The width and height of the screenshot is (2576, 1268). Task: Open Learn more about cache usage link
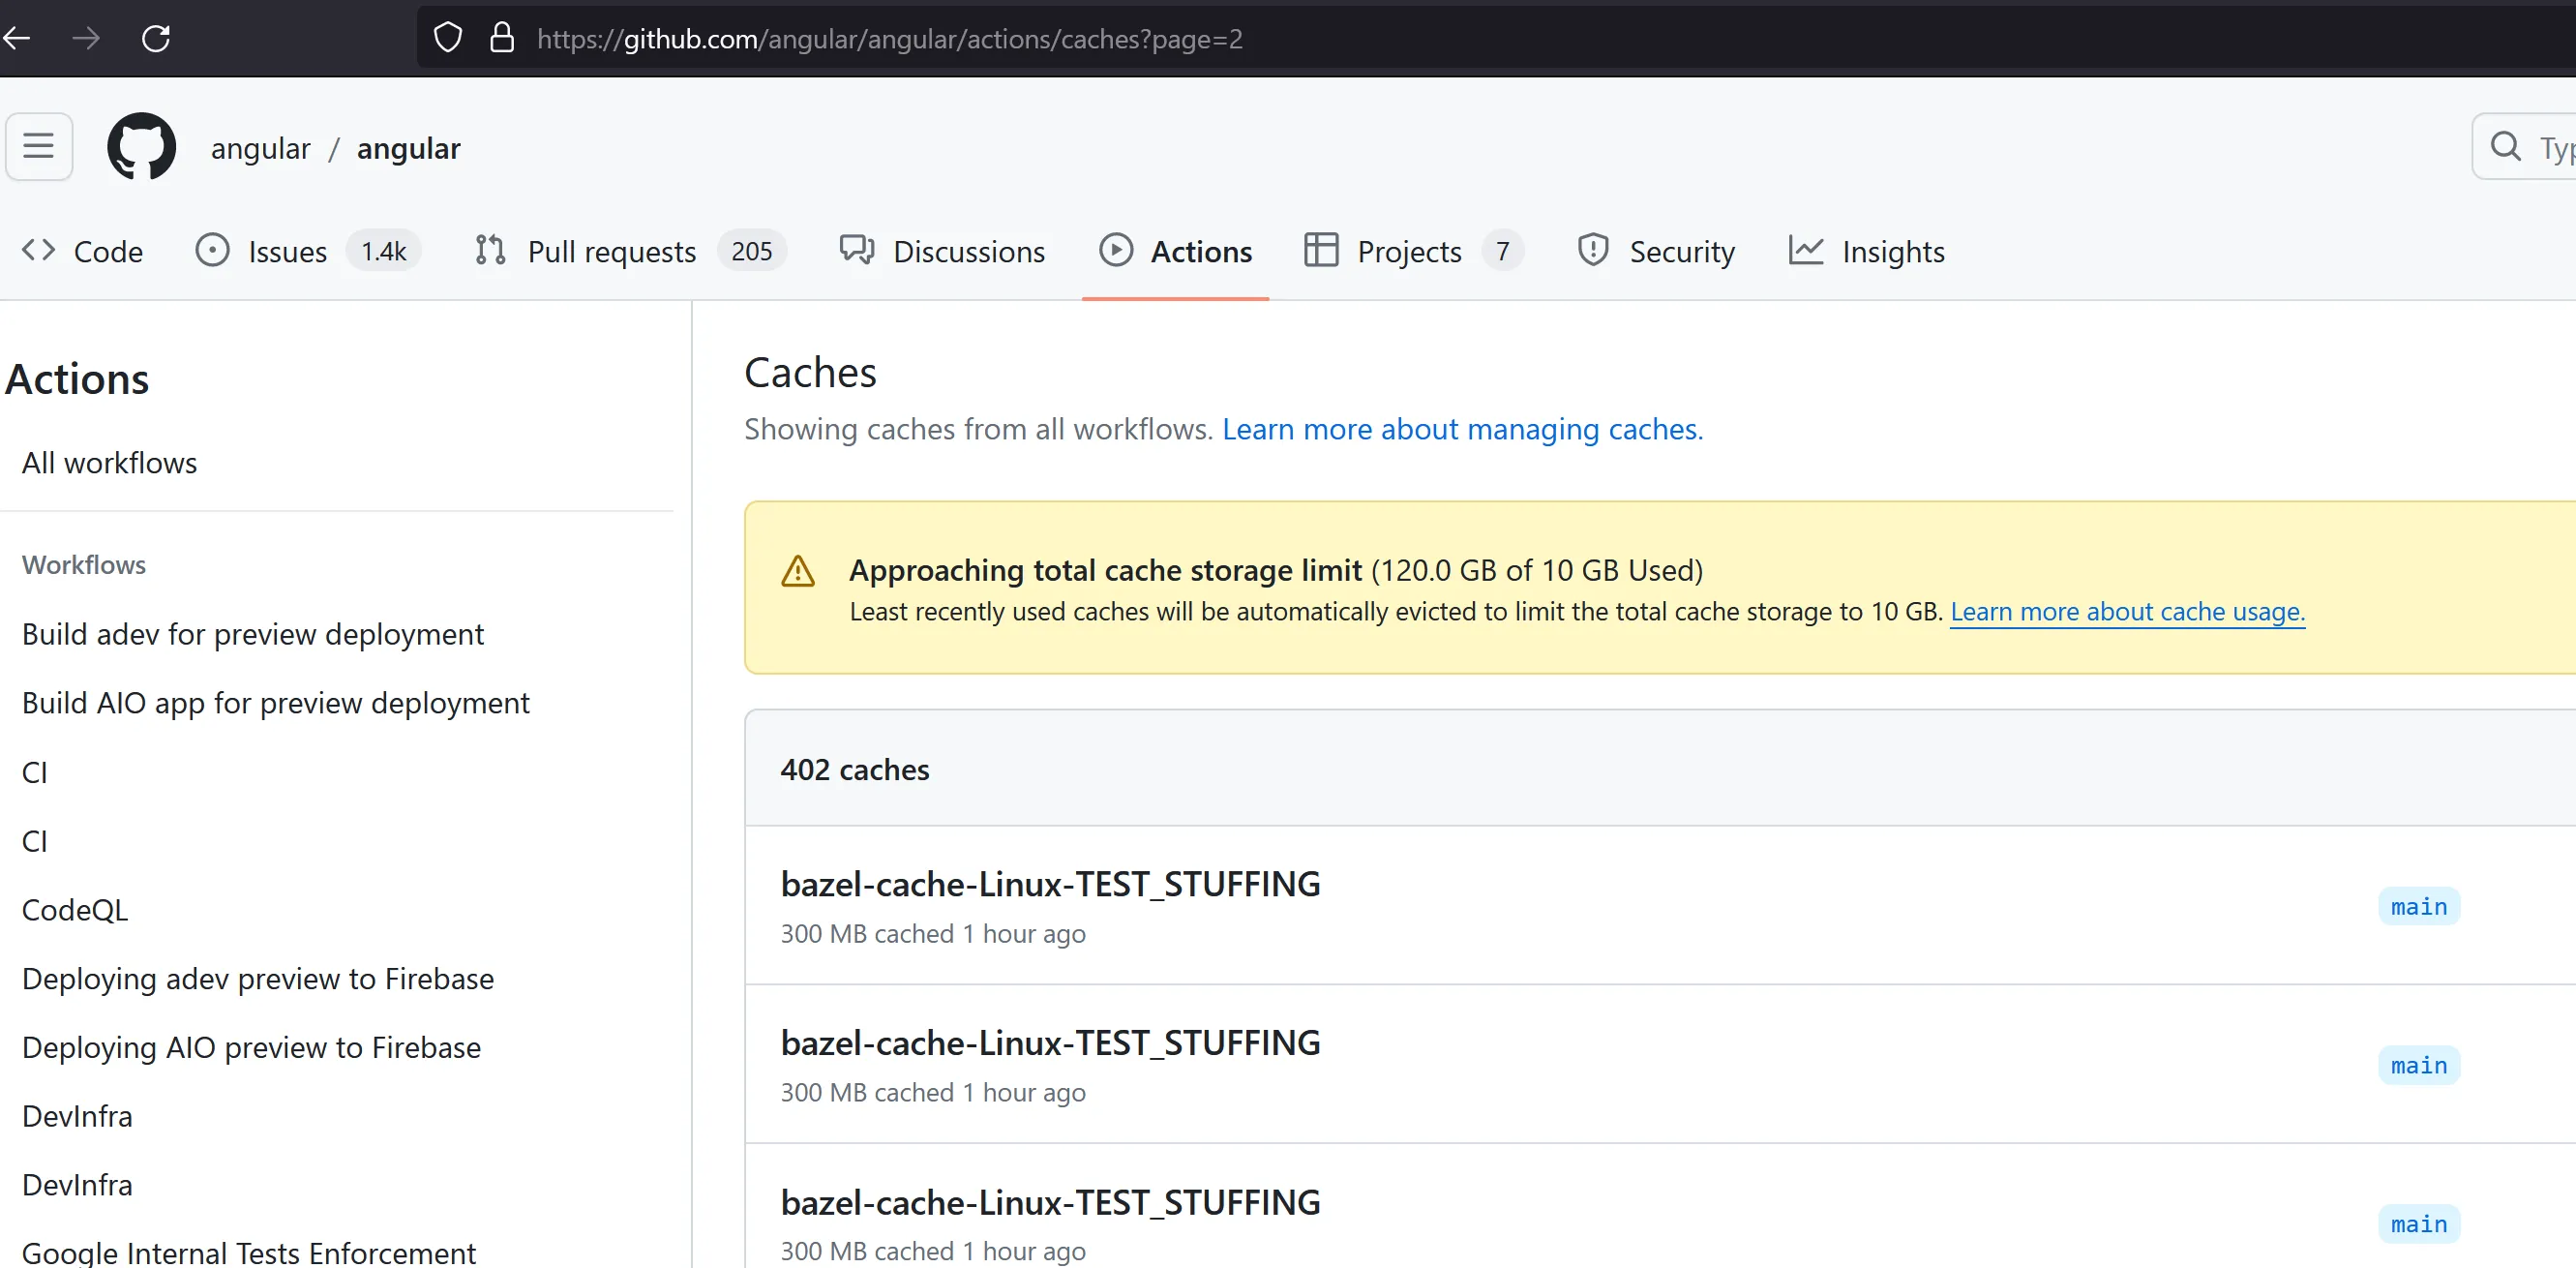(2127, 611)
